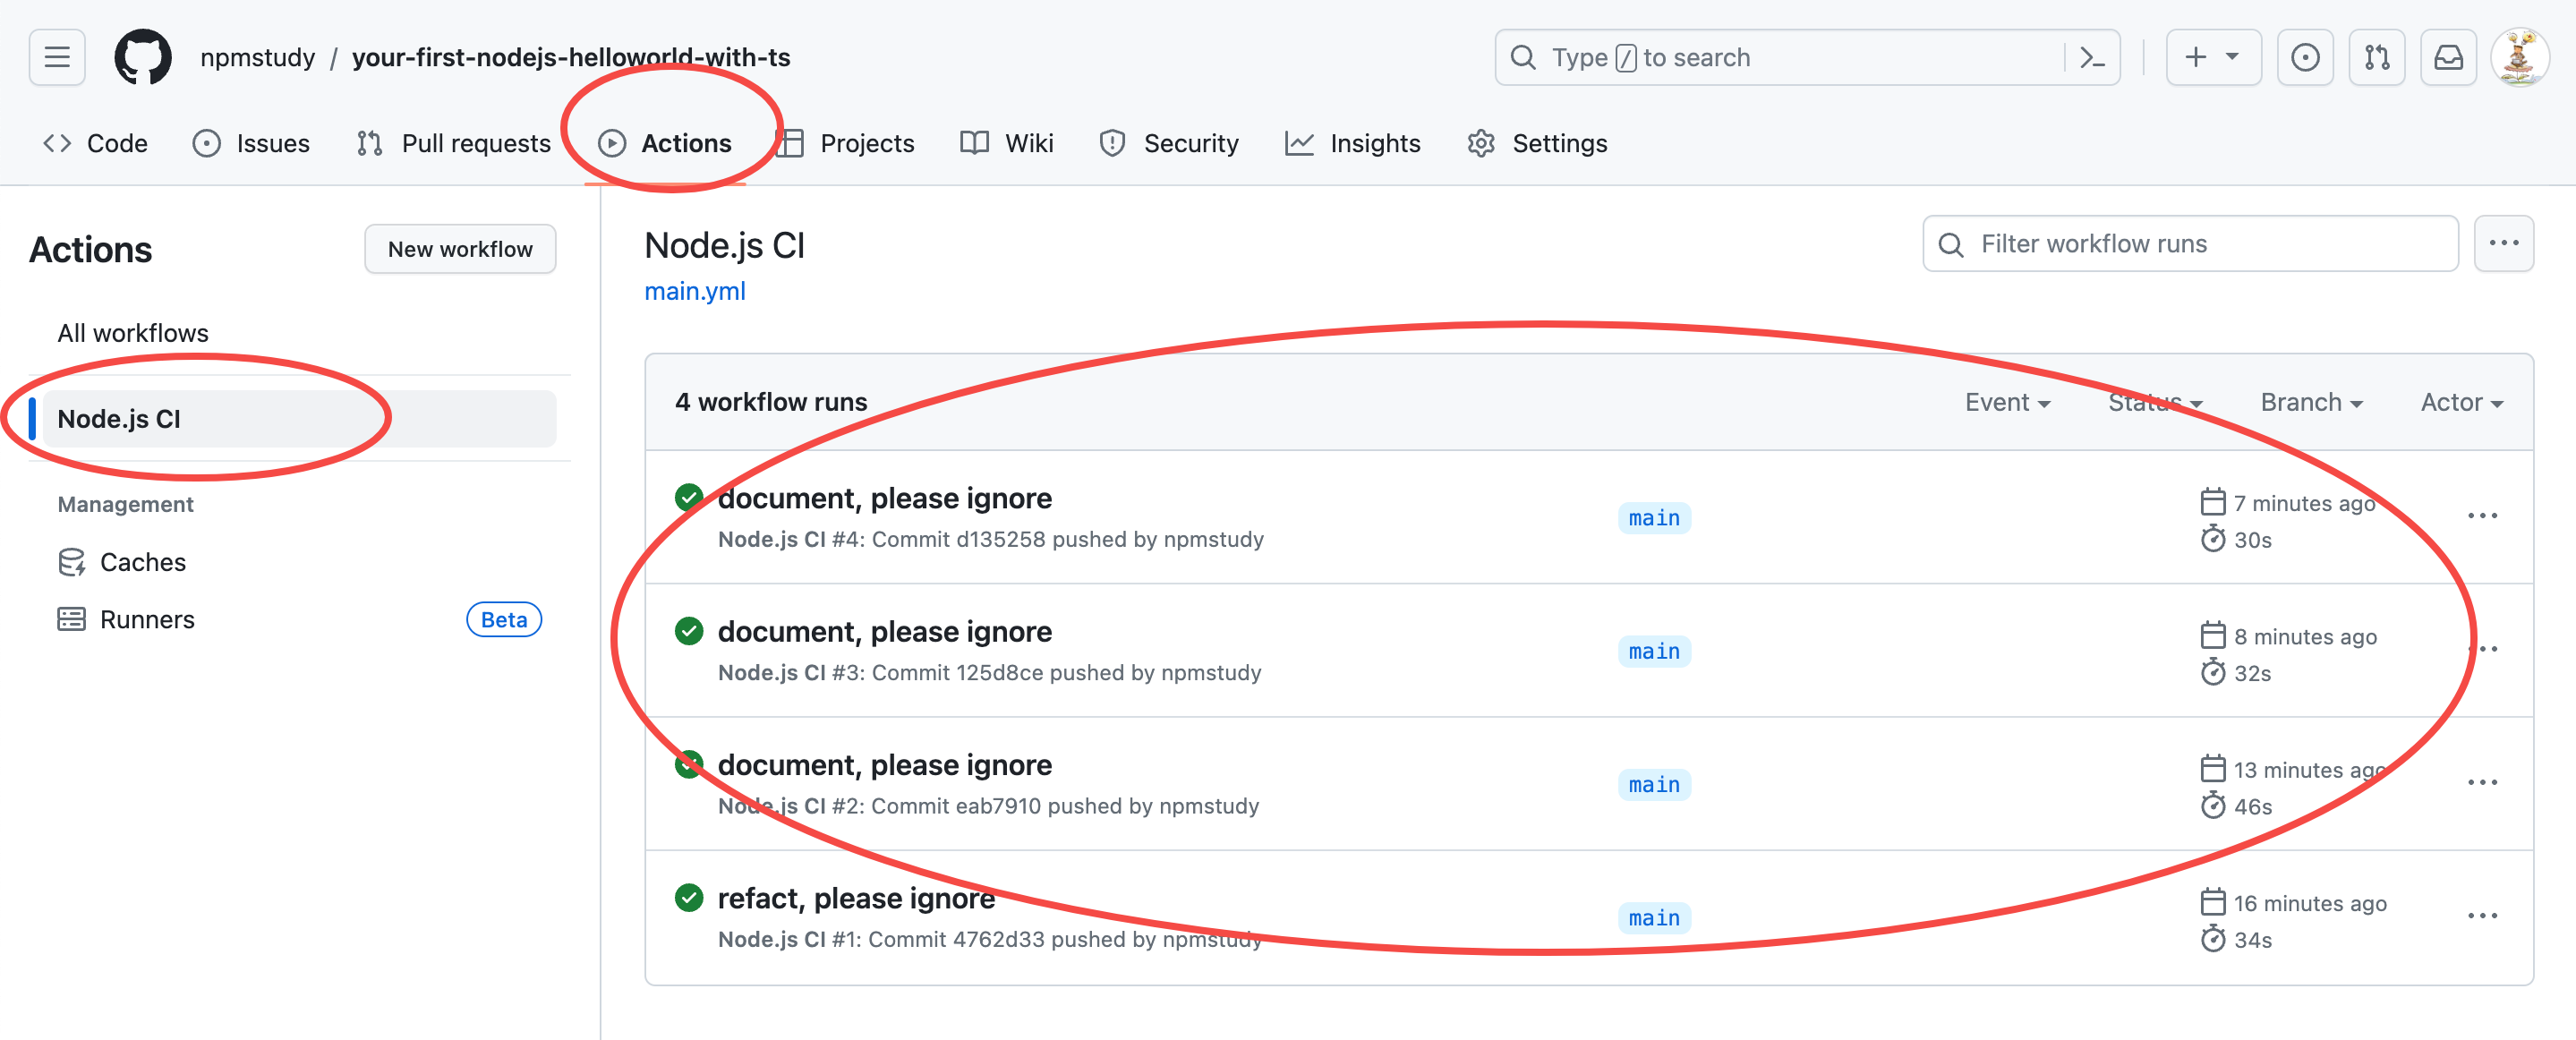Open three-dot menu for run #3
The width and height of the screenshot is (2576, 1040).
2482,649
